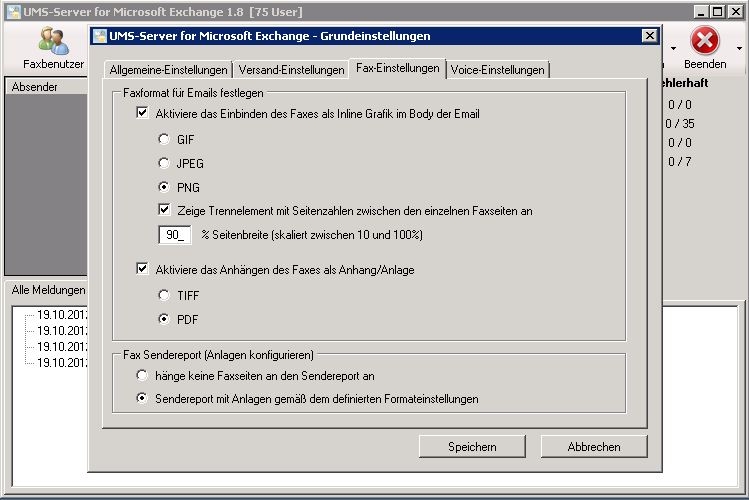Click the 0 / 35 value in main window

680,124
